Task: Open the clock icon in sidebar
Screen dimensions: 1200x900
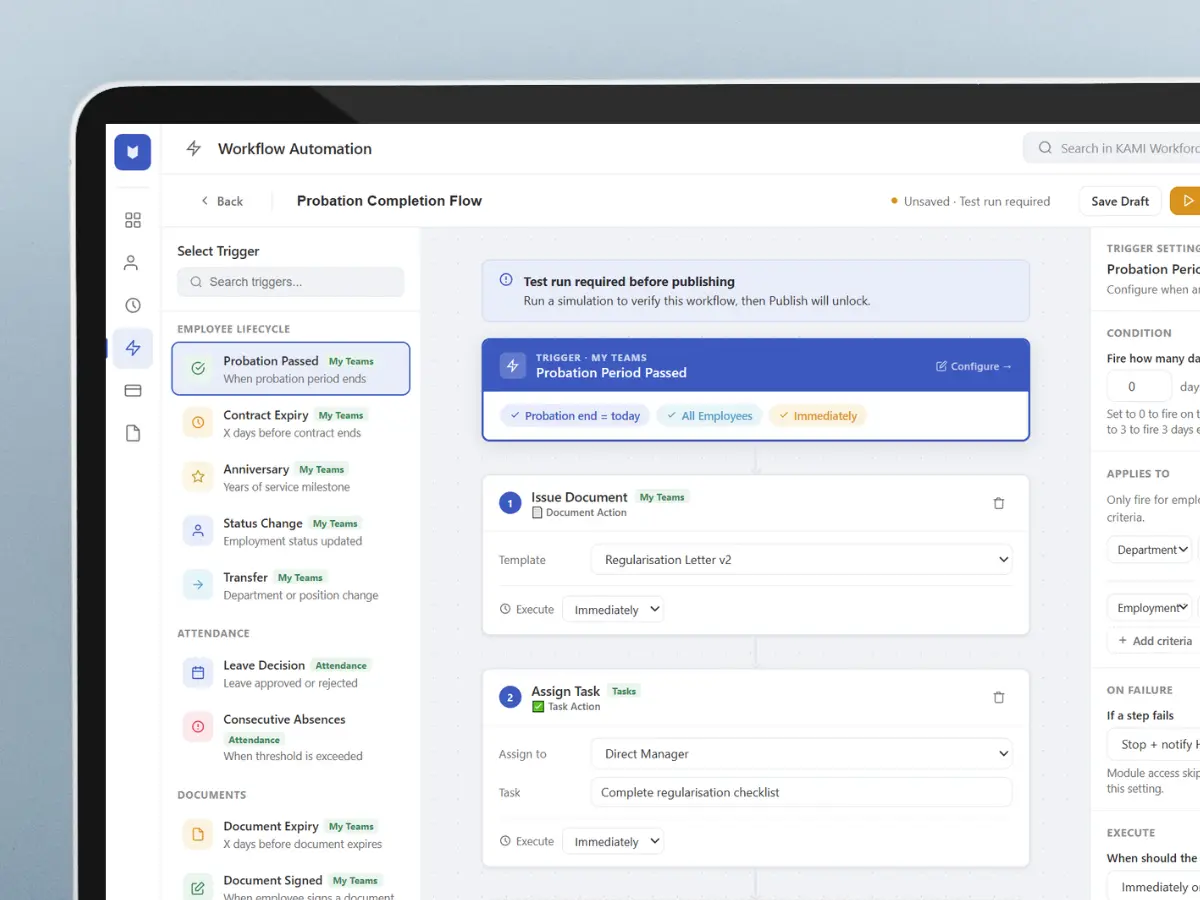Action: pyautogui.click(x=133, y=306)
